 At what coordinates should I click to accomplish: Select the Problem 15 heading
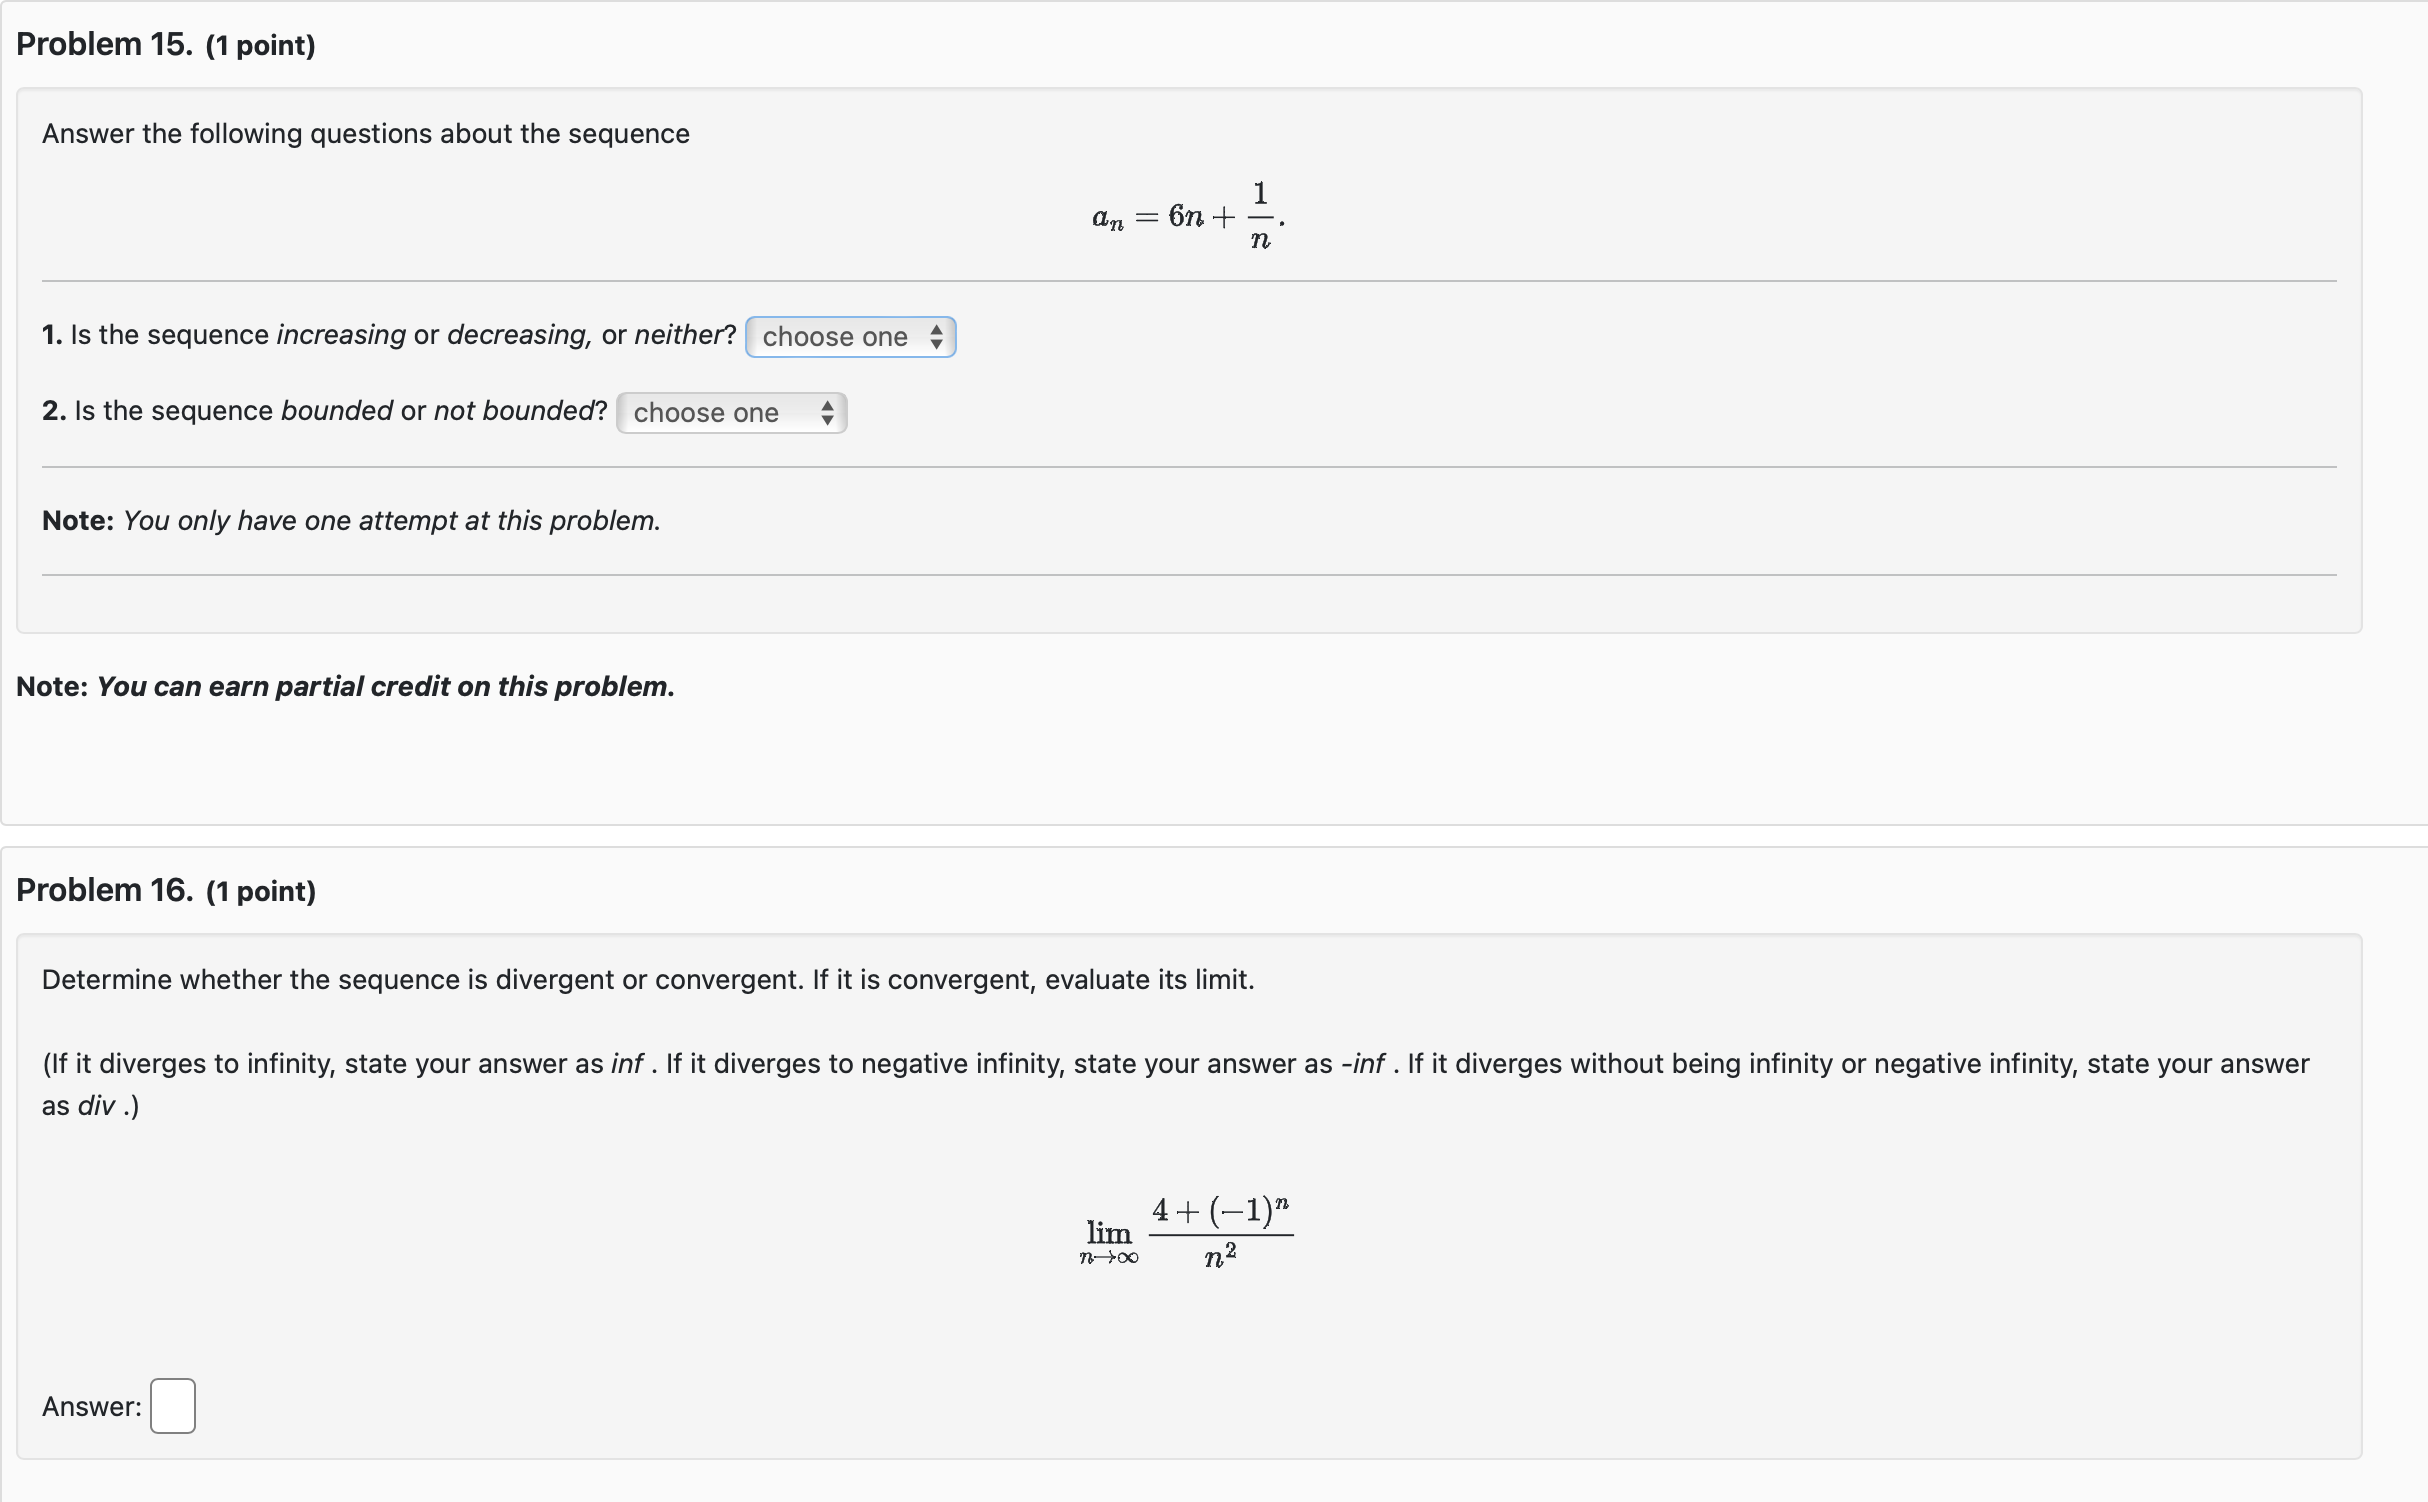click(x=103, y=44)
